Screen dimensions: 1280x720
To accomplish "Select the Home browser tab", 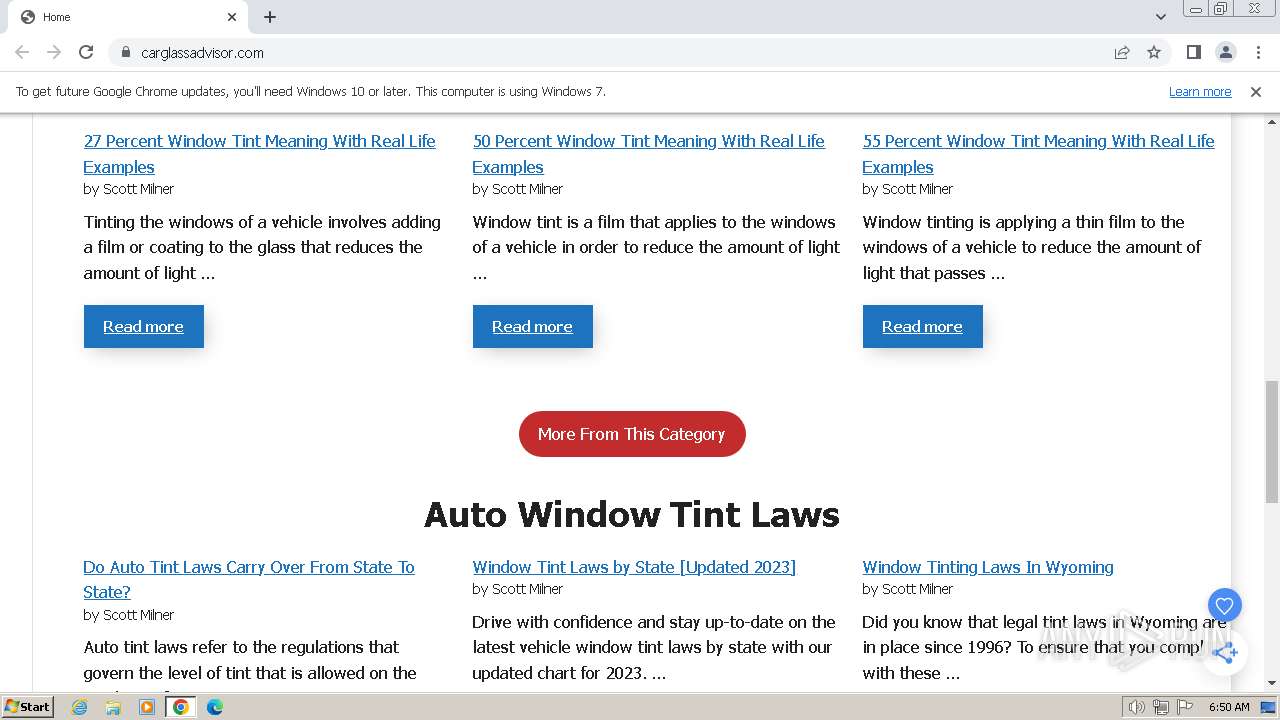I will point(130,17).
